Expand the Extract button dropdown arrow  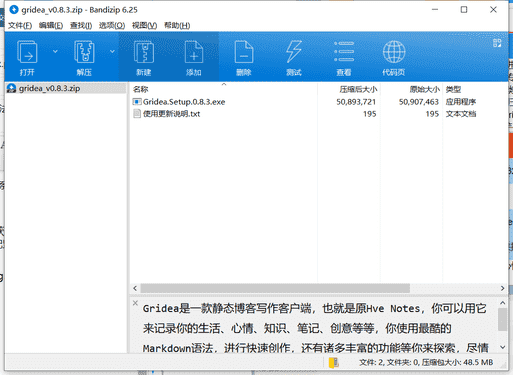point(112,51)
